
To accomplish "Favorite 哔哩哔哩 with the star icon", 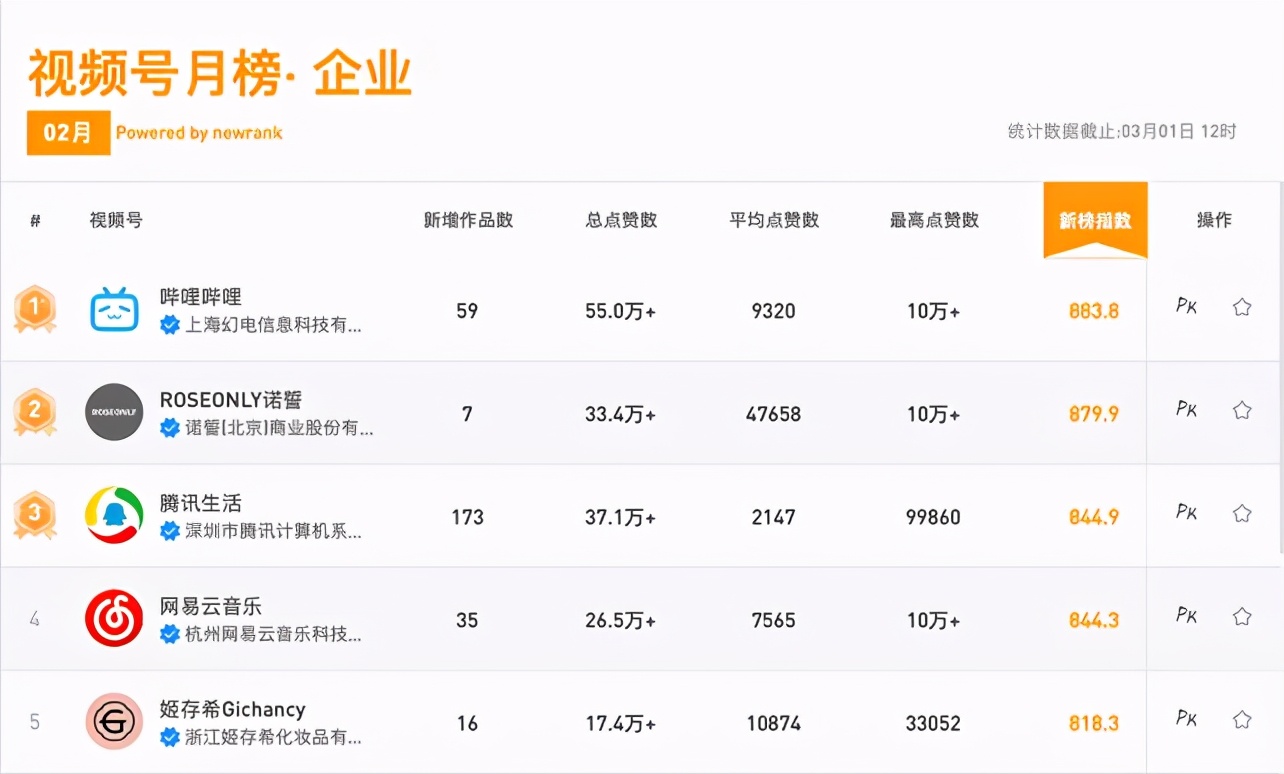I will [1242, 307].
